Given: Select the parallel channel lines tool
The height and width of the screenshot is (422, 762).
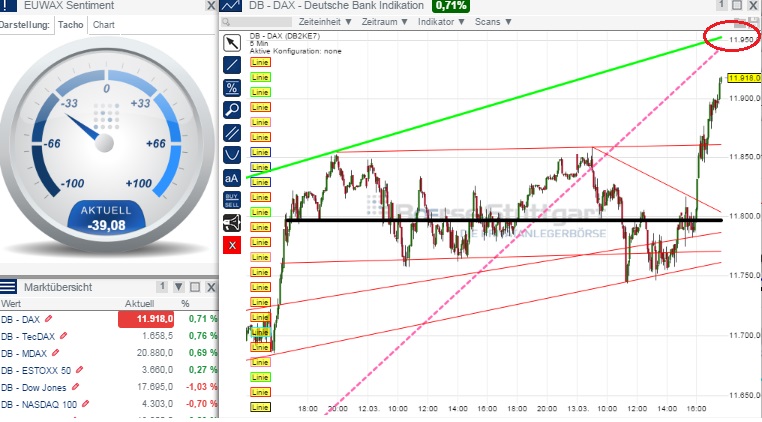Looking at the screenshot, I should coord(232,133).
